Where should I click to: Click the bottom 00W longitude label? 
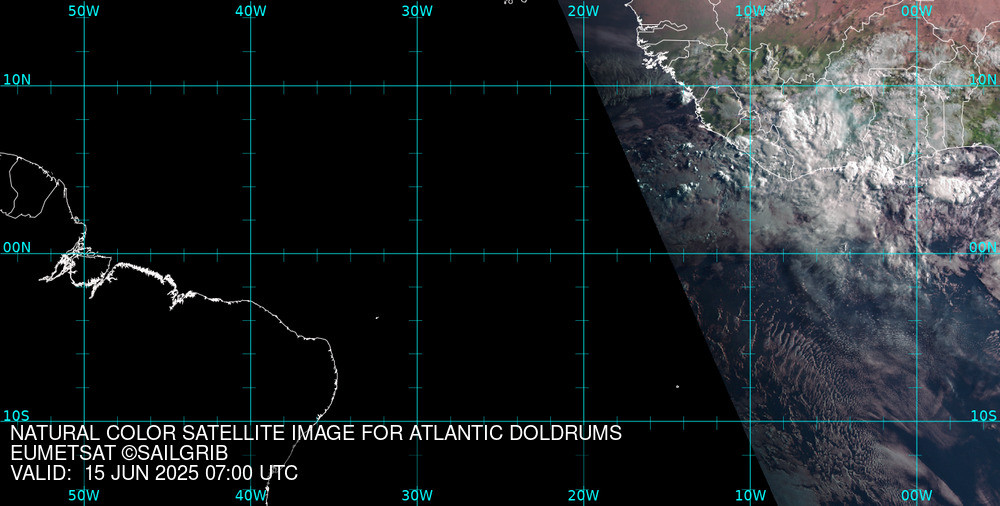917,496
